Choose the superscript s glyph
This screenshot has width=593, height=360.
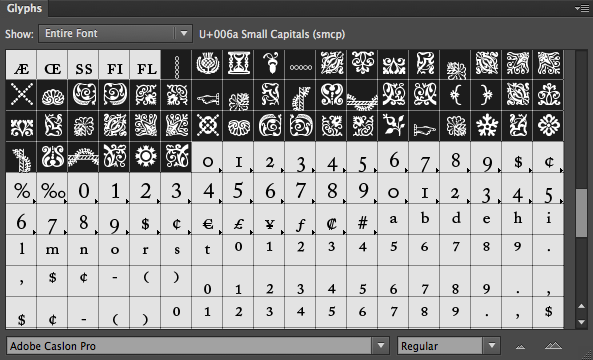point(176,250)
